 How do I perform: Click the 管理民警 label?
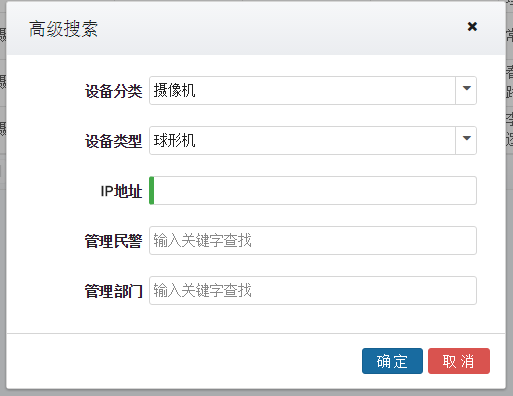pos(113,241)
